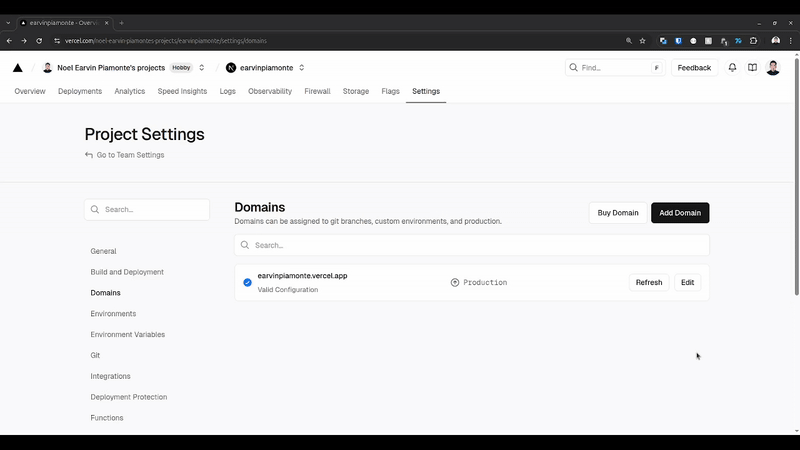Open the documentation book icon
Image resolution: width=800 pixels, height=450 pixels.
(752, 68)
